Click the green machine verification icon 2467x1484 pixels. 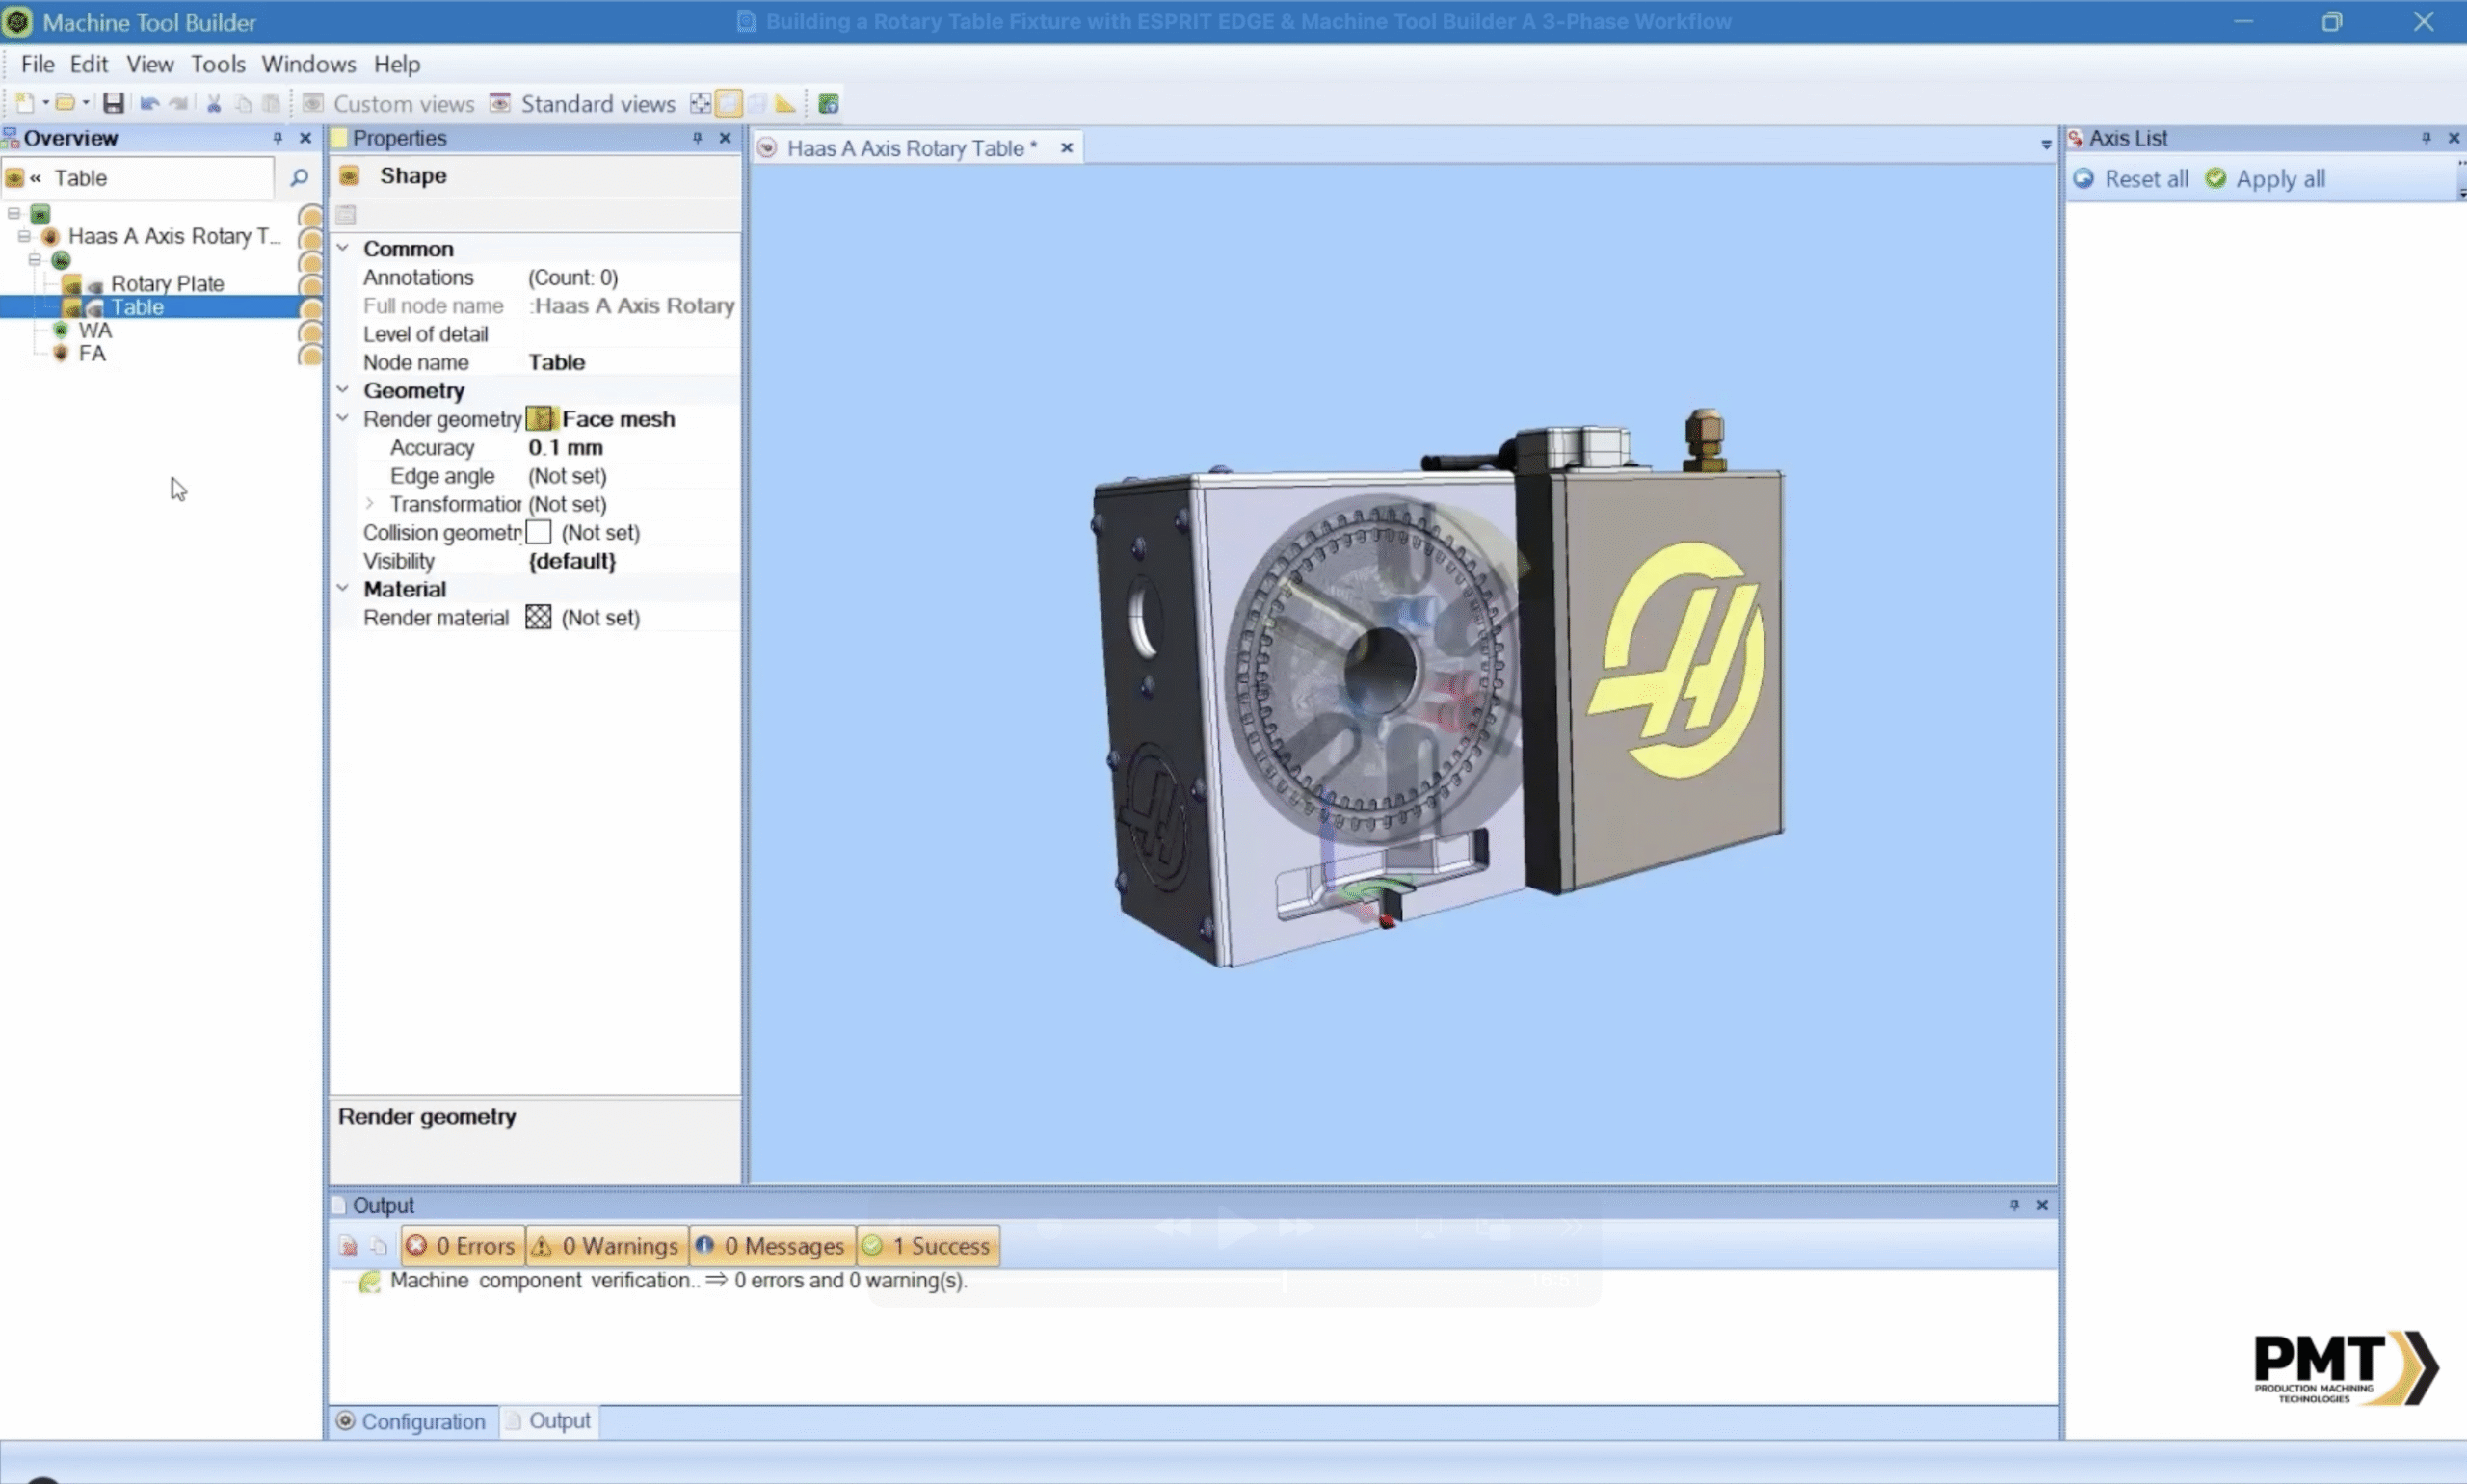click(x=828, y=103)
